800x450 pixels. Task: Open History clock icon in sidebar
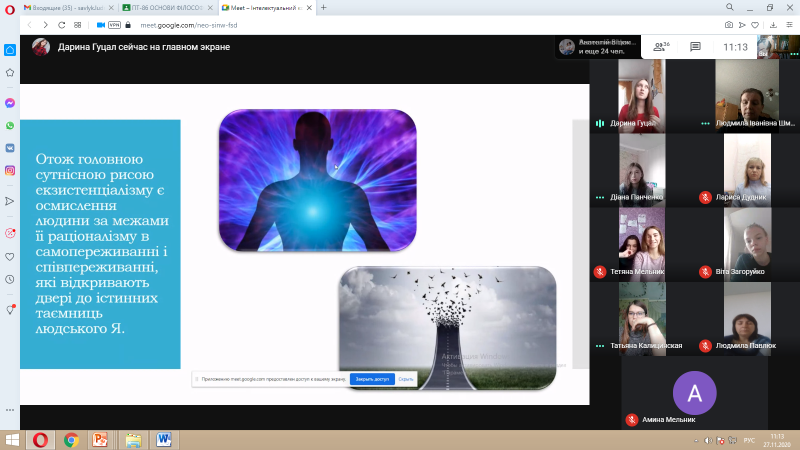click(x=10, y=280)
